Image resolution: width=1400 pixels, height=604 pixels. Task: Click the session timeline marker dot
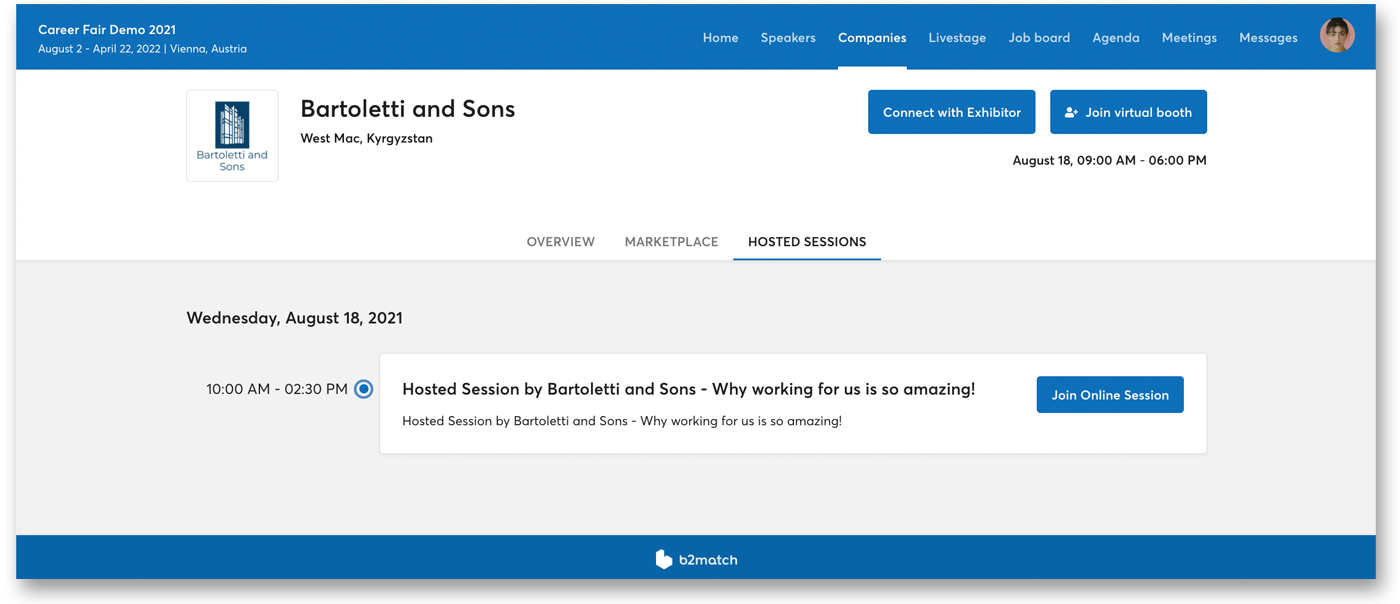[x=364, y=389]
